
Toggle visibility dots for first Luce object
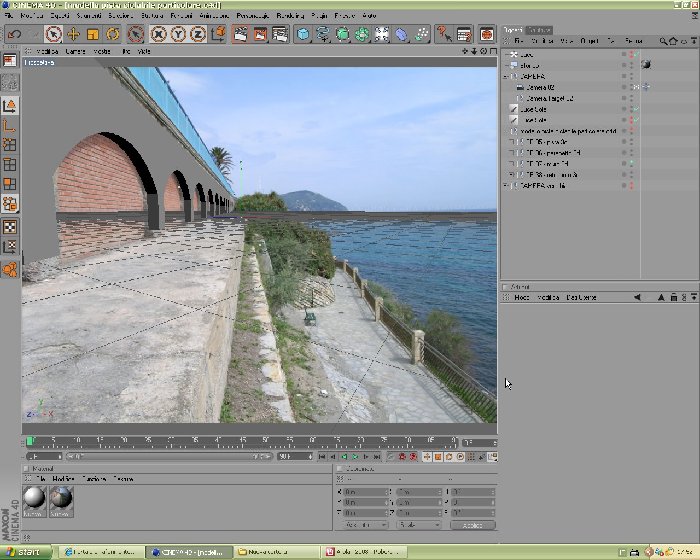[x=631, y=54]
